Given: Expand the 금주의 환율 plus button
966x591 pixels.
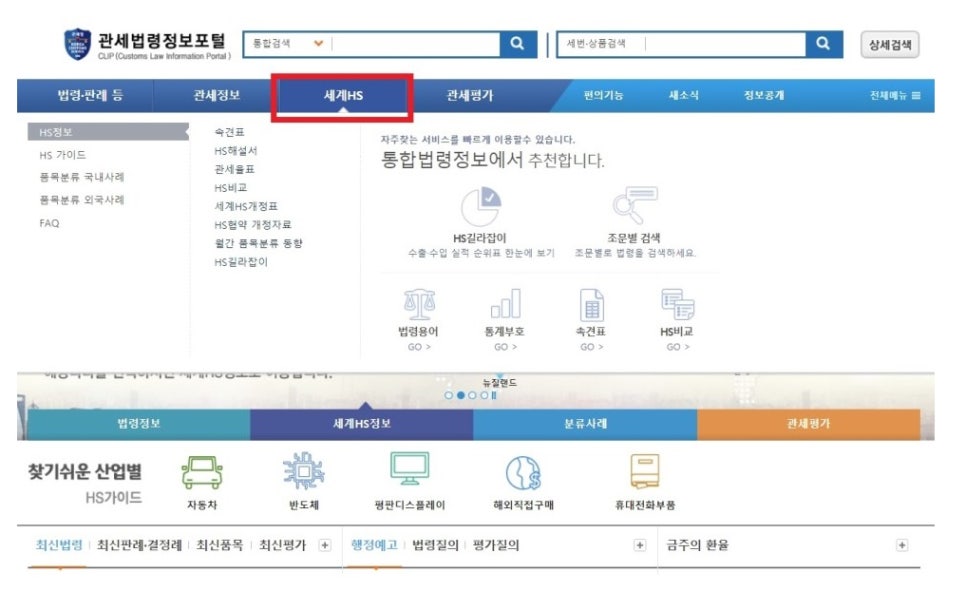Looking at the screenshot, I should tap(902, 545).
